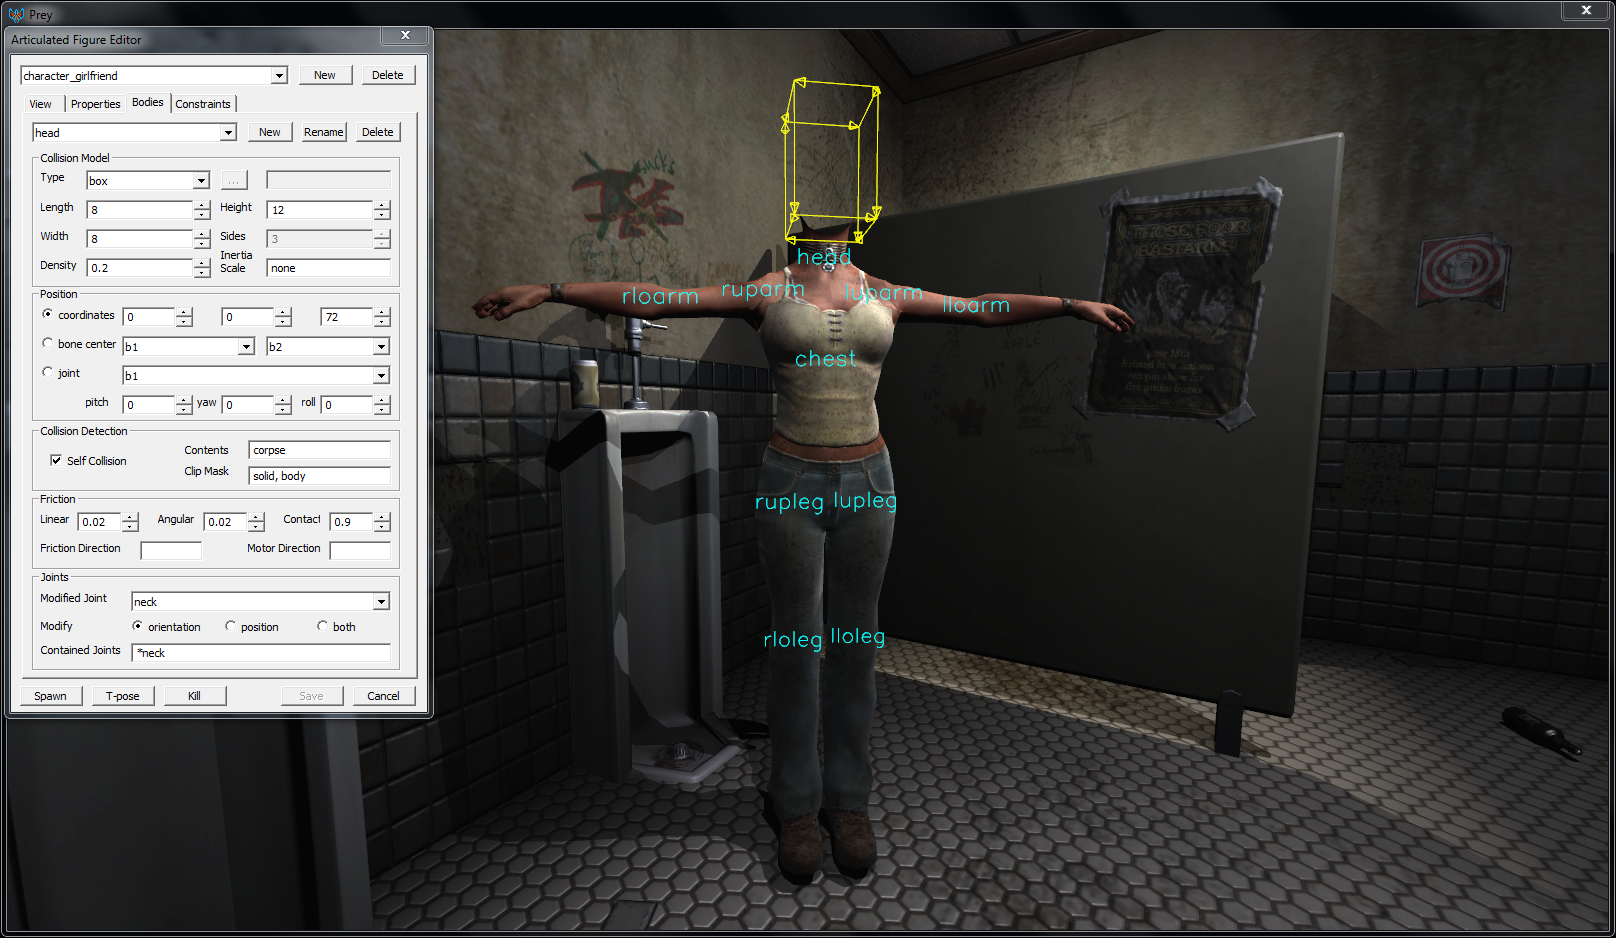This screenshot has width=1616, height=938.
Task: Click the Contents field showing corpse
Action: click(x=319, y=450)
